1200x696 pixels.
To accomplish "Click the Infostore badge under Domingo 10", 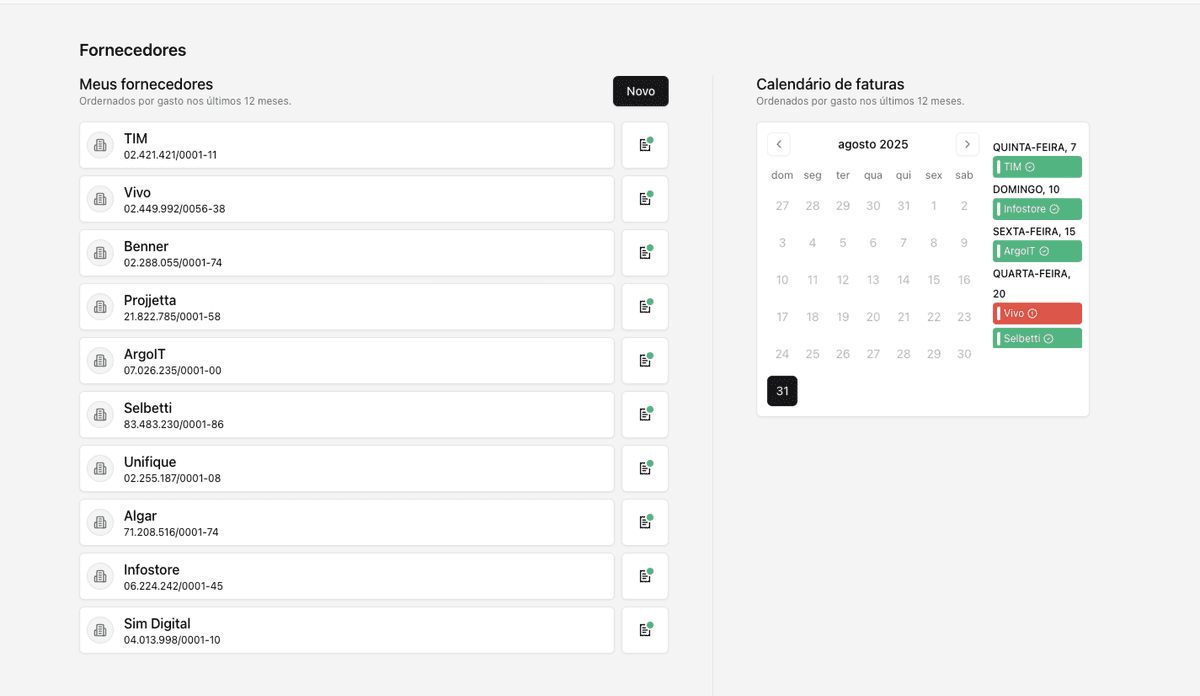I will 1036,209.
